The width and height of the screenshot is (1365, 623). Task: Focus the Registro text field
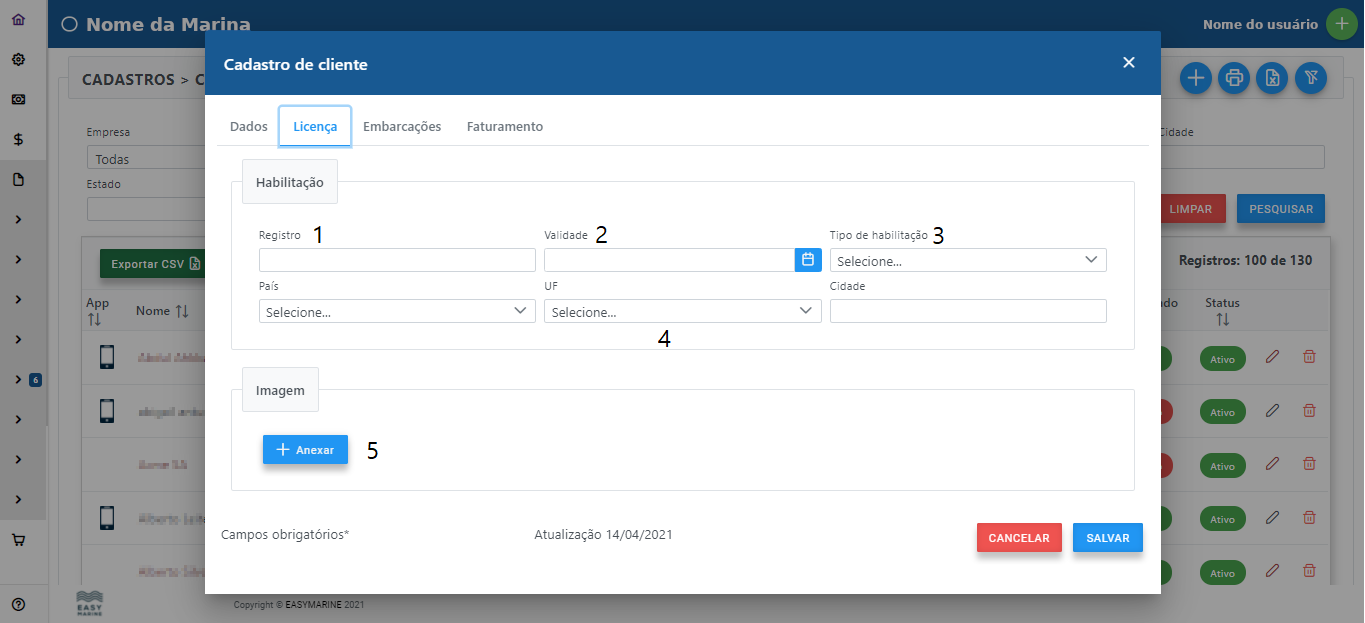(x=397, y=261)
